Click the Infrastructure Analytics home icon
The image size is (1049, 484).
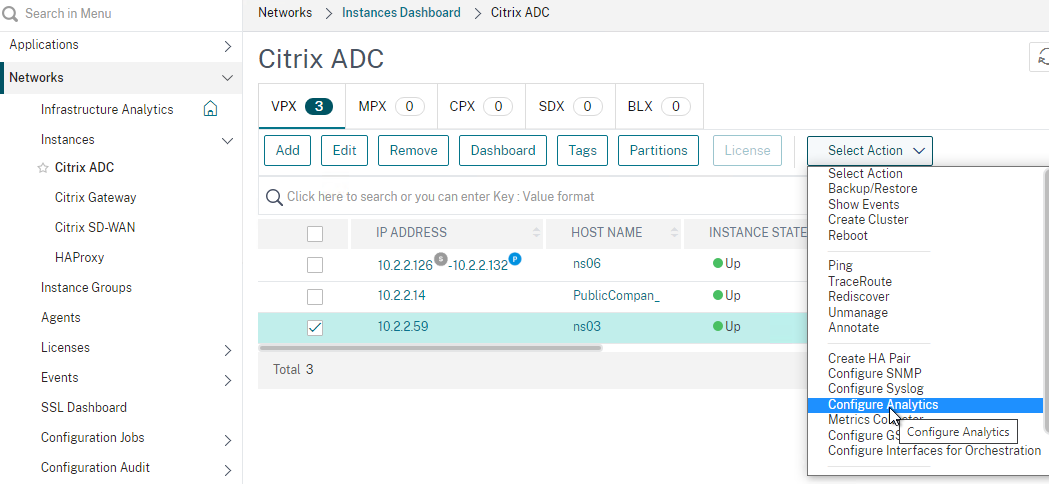coord(210,108)
